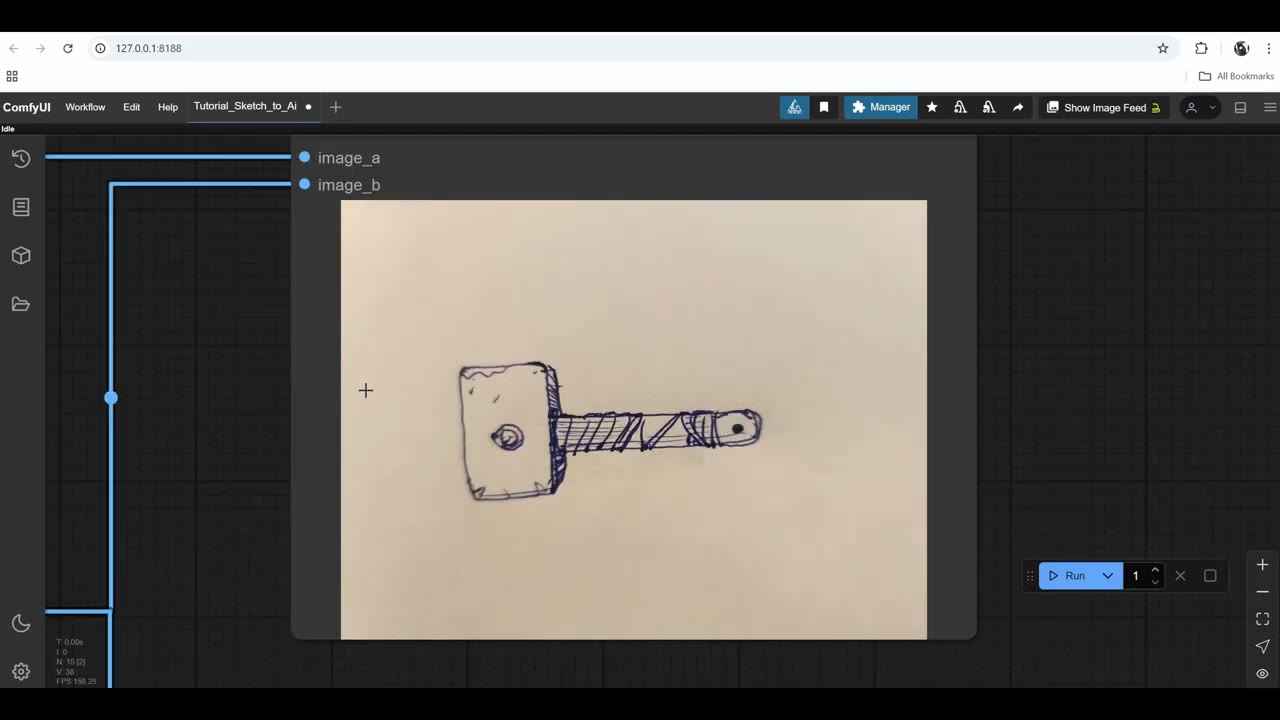
Task: Reload the browser page
Action: [x=68, y=48]
